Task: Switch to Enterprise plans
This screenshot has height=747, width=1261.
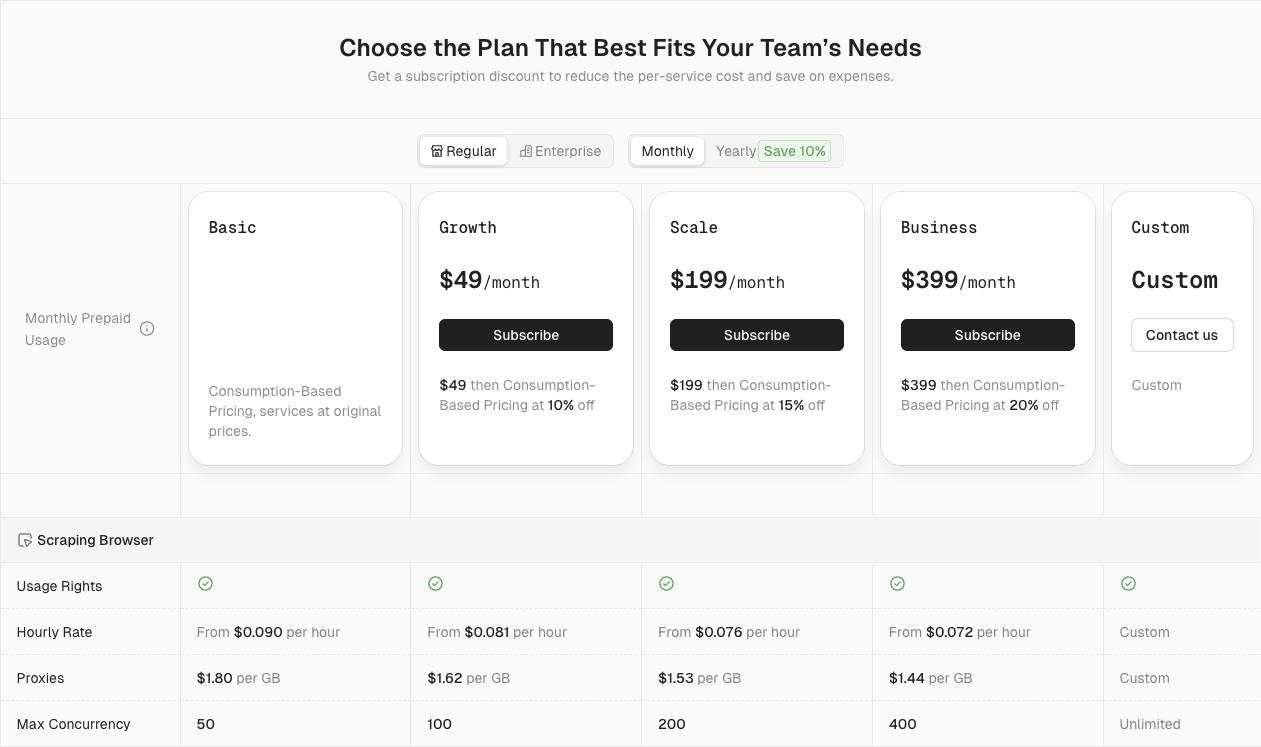Action: point(560,151)
